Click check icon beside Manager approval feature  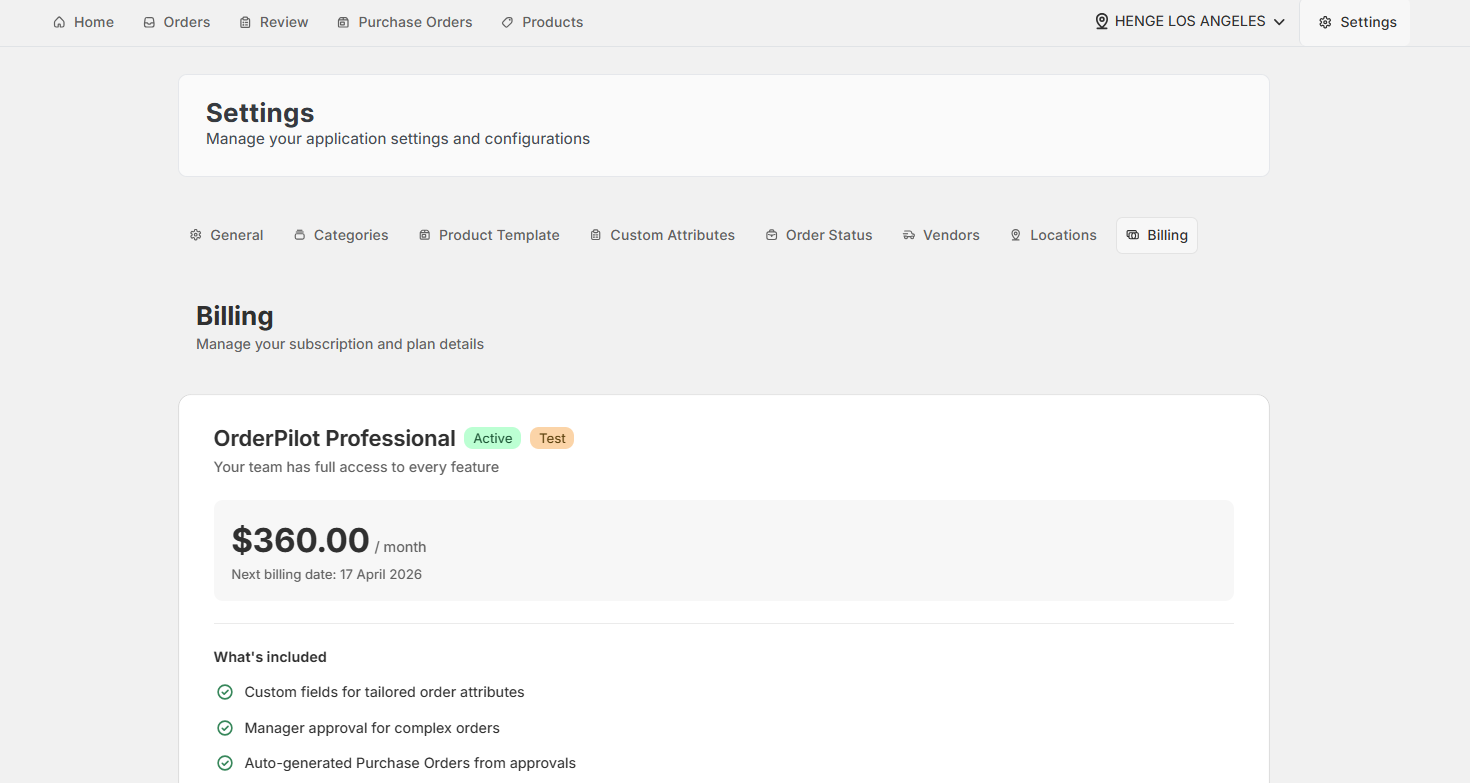pyautogui.click(x=225, y=728)
